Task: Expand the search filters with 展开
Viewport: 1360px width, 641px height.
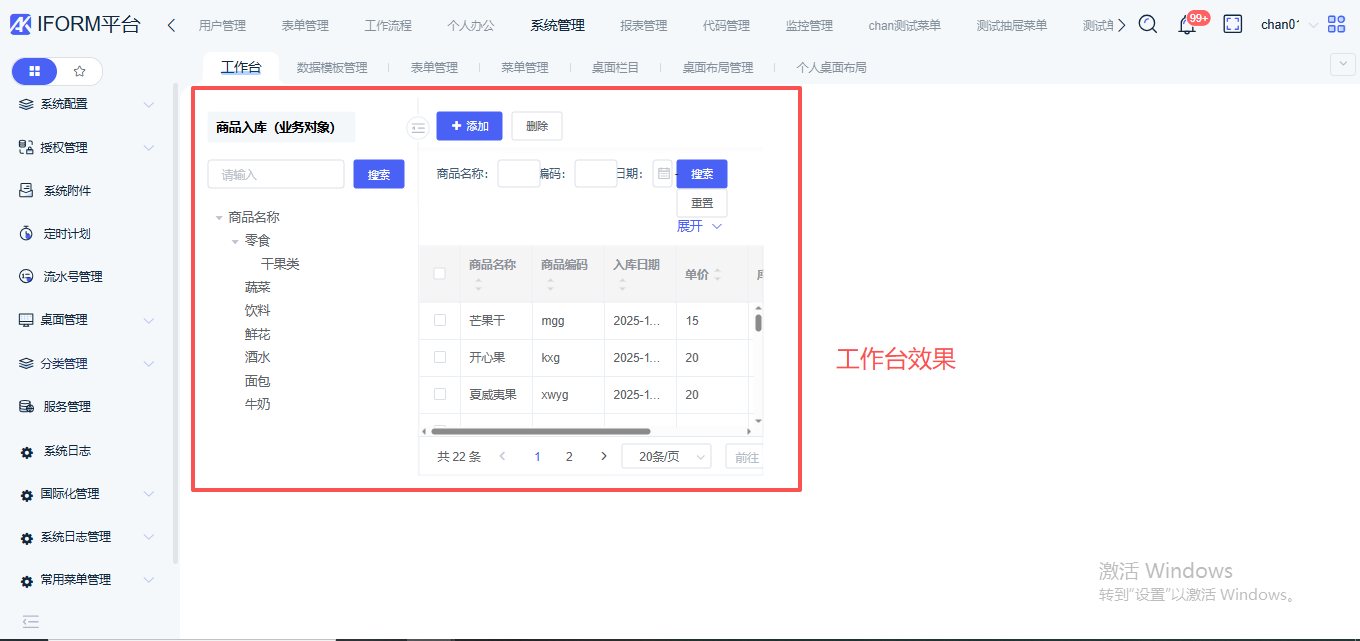Action: point(699,227)
